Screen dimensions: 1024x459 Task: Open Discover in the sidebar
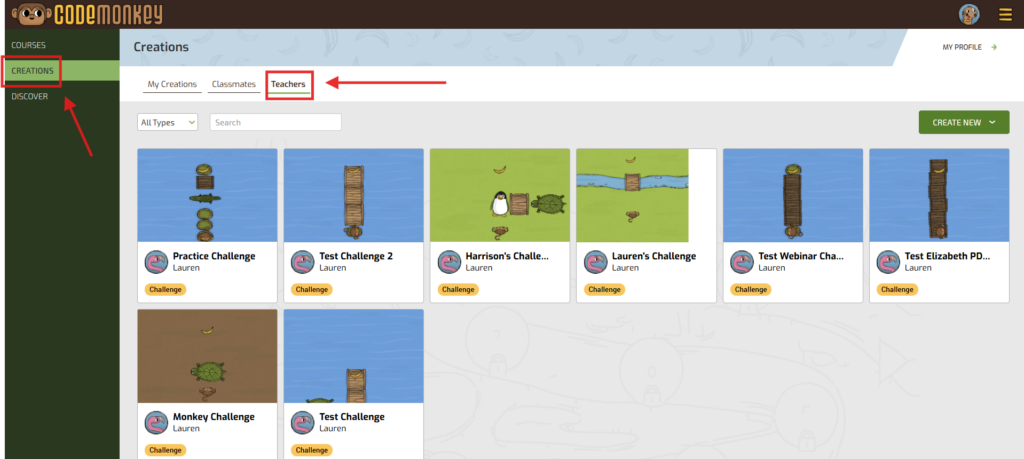click(x=29, y=97)
